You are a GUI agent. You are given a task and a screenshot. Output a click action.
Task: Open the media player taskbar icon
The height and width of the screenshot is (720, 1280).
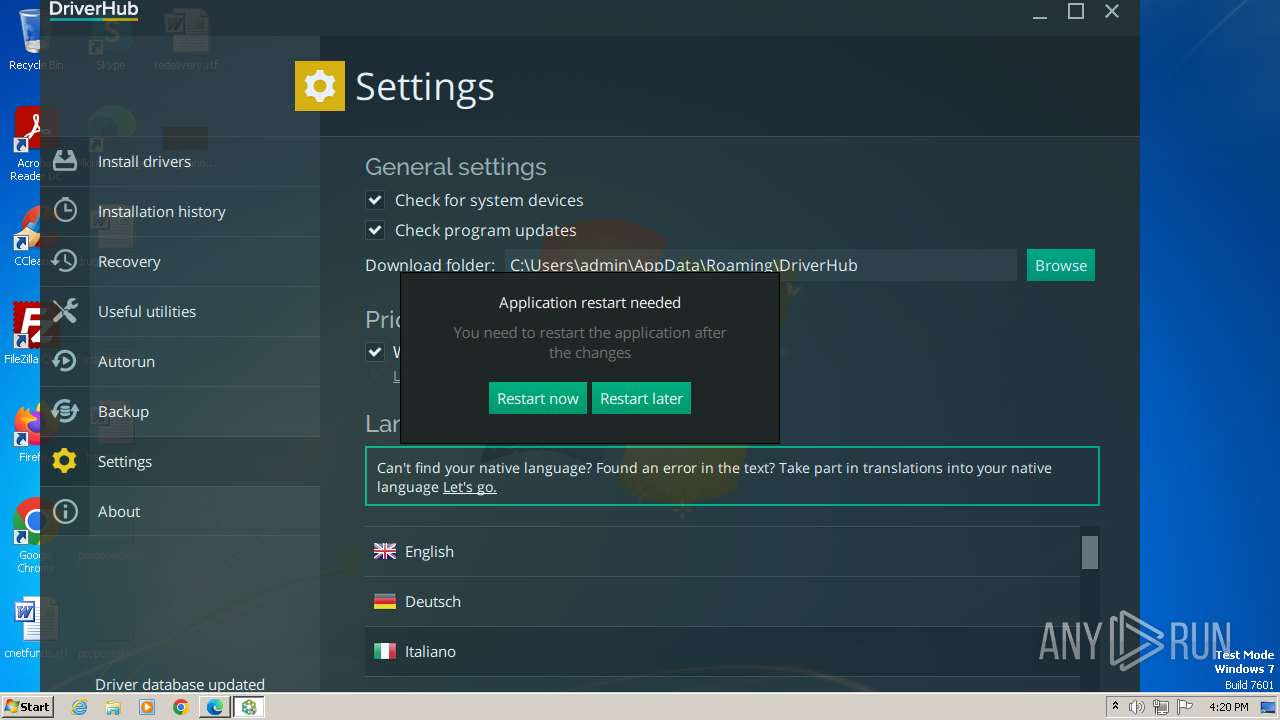pyautogui.click(x=147, y=707)
